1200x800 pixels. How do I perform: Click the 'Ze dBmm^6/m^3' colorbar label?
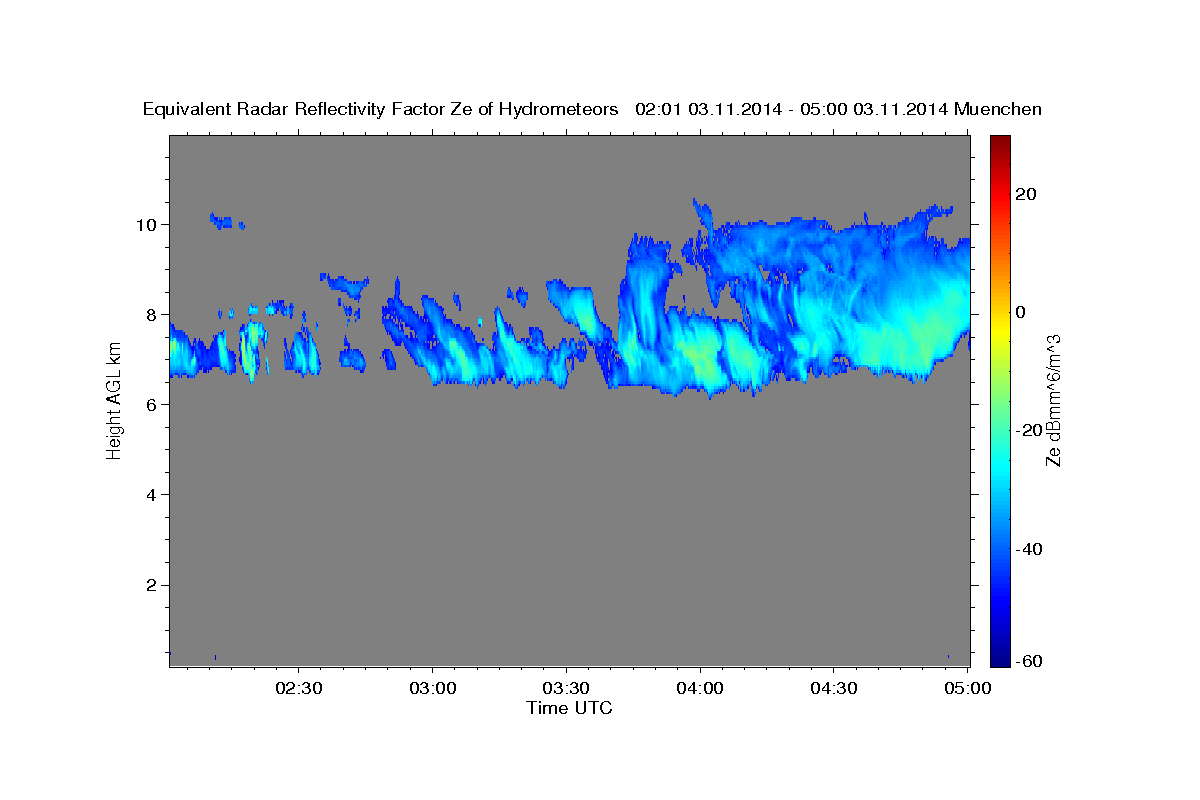coord(1052,400)
